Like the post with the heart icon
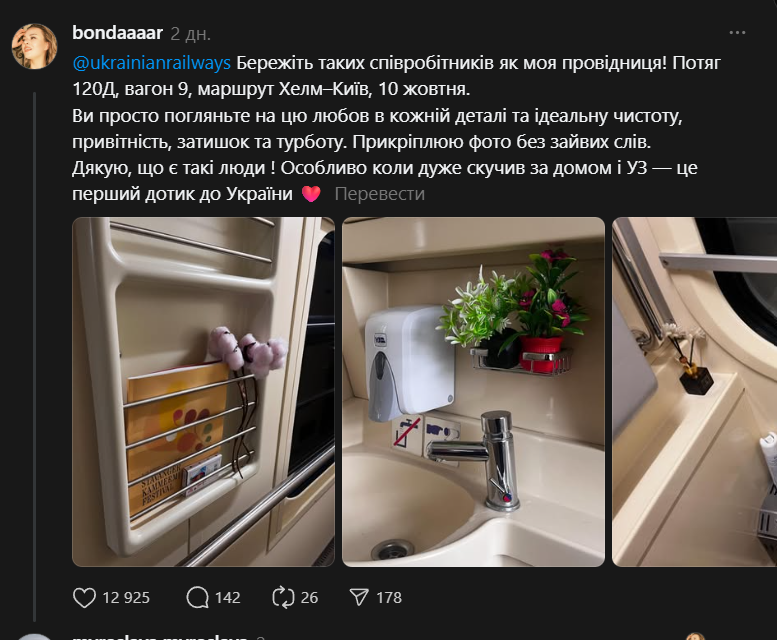Image resolution: width=777 pixels, height=640 pixels. 84,597
